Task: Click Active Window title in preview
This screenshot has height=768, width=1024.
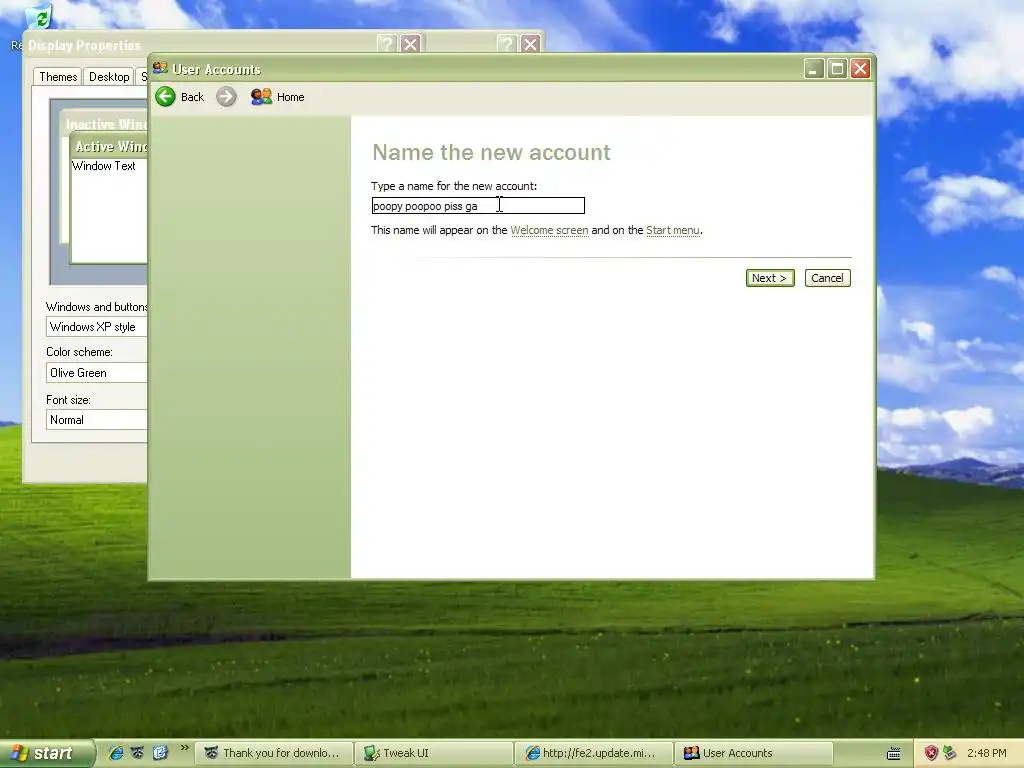Action: click(x=111, y=146)
